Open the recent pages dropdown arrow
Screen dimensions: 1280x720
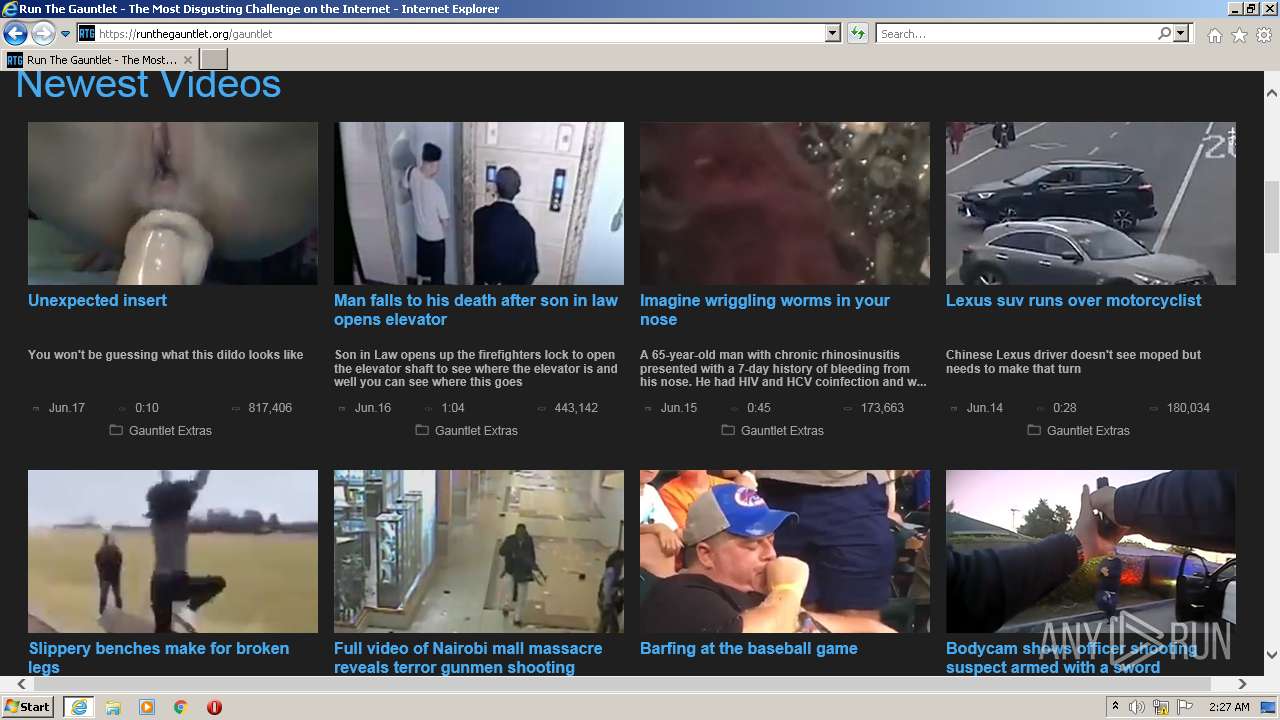point(65,34)
